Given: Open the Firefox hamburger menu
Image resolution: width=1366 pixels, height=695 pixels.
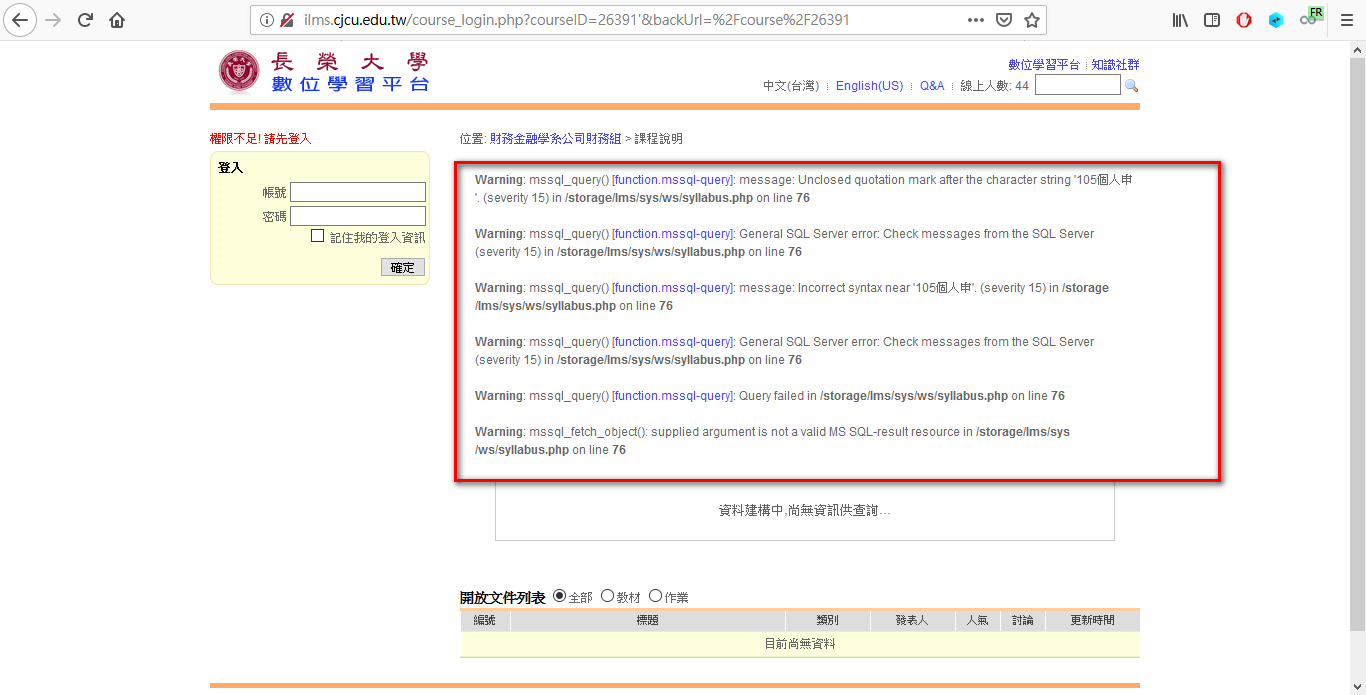Looking at the screenshot, I should coord(1346,20).
